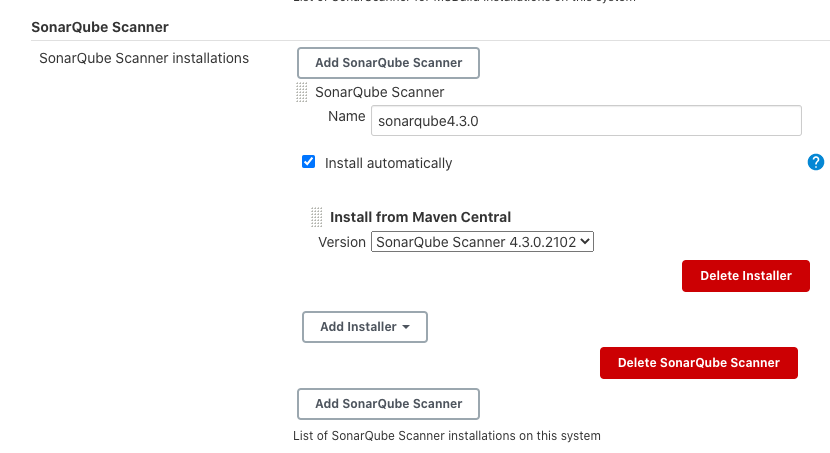Click the bold SonarQube Scanner section heading
Screen dimensions: 830x453
(x=100, y=27)
